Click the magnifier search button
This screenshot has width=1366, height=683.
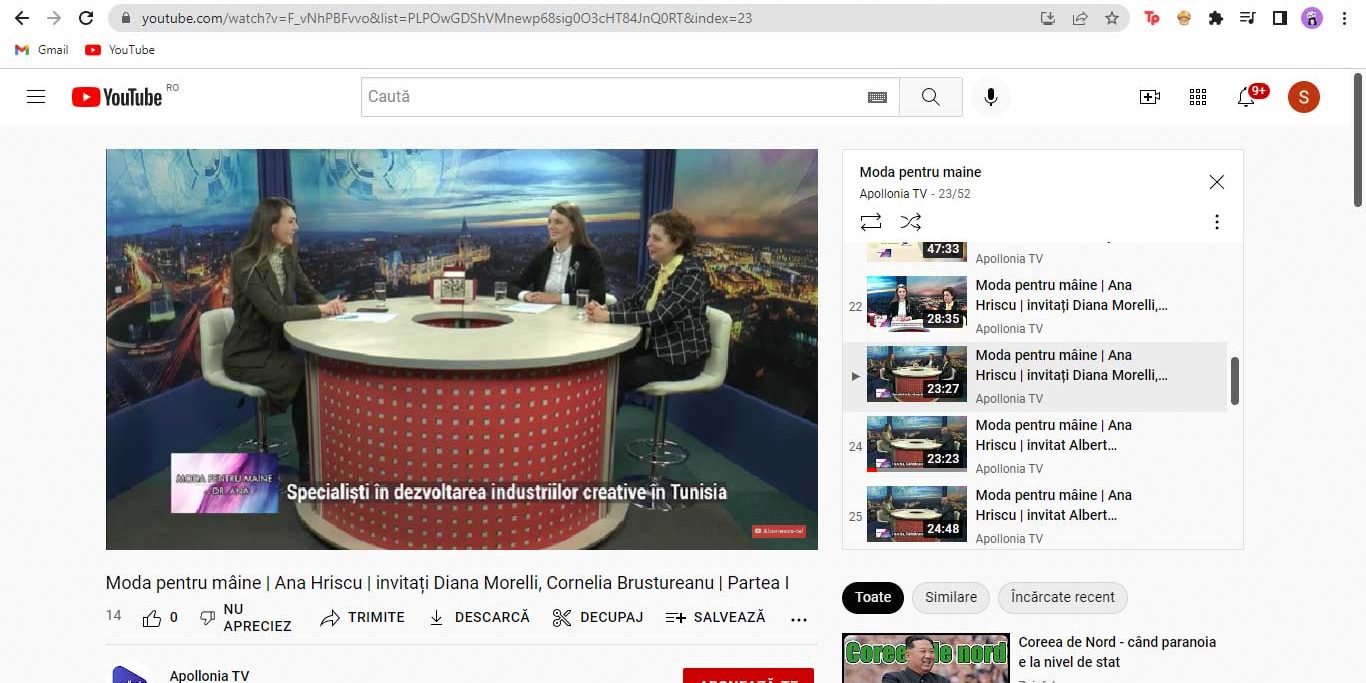tap(931, 97)
